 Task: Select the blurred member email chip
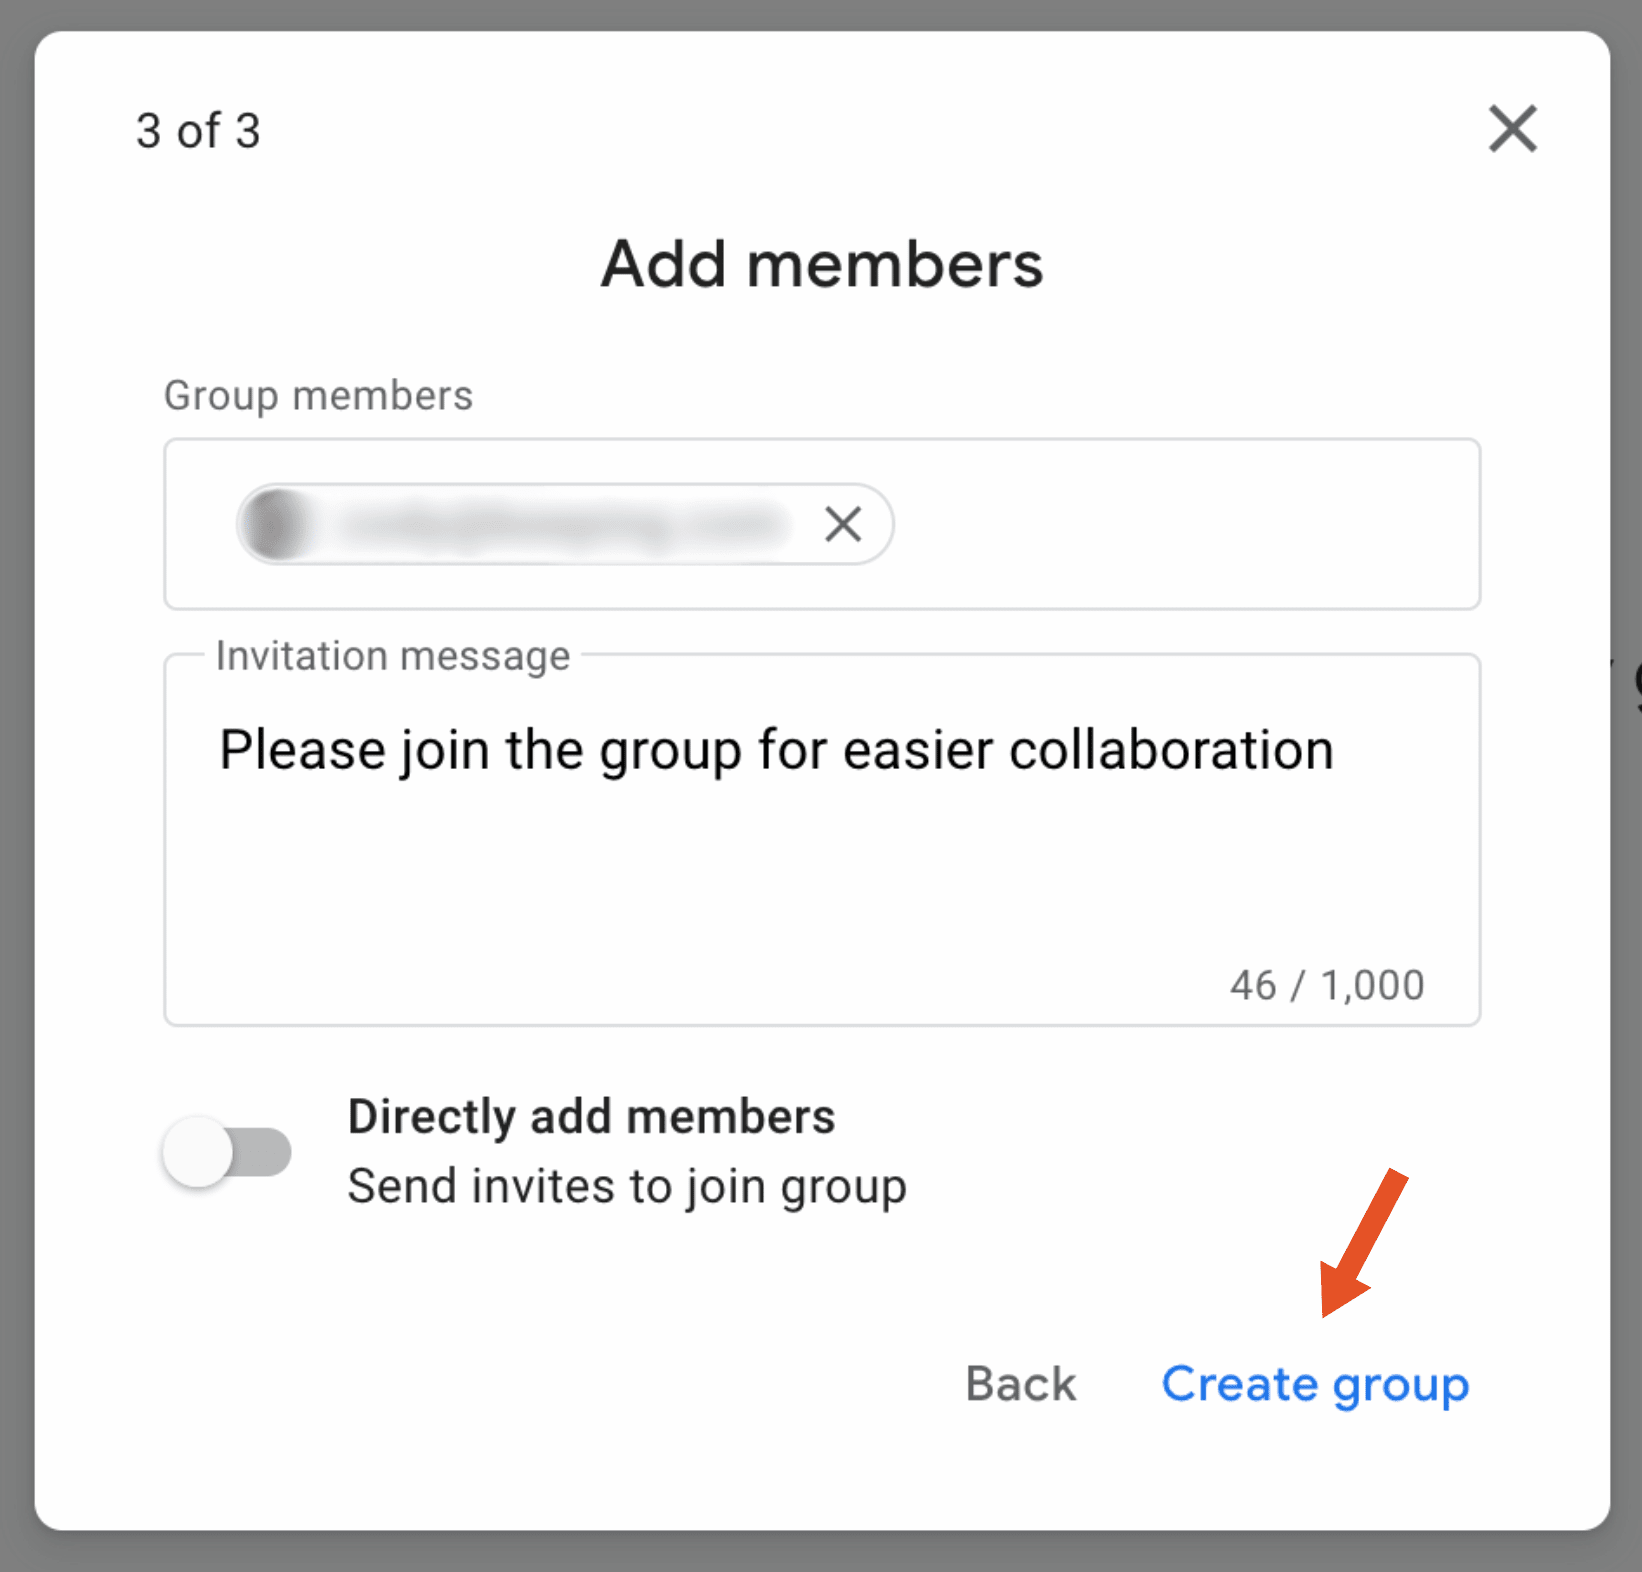560,524
